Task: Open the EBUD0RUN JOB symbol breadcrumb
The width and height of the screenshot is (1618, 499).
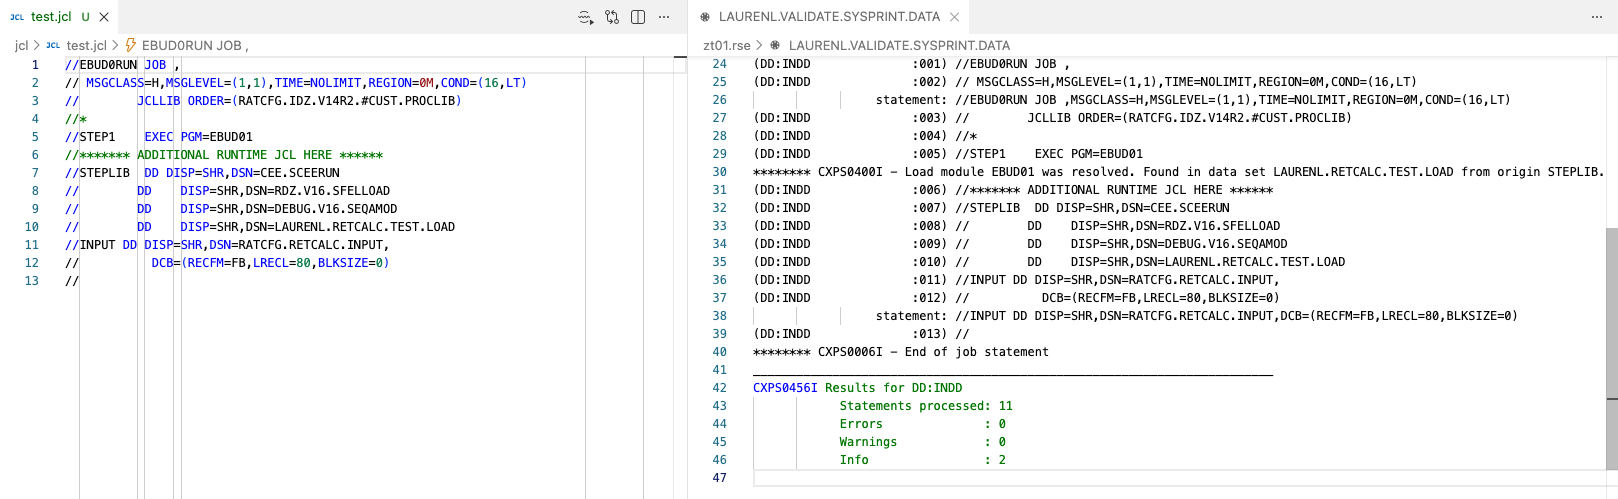Action: click(194, 45)
